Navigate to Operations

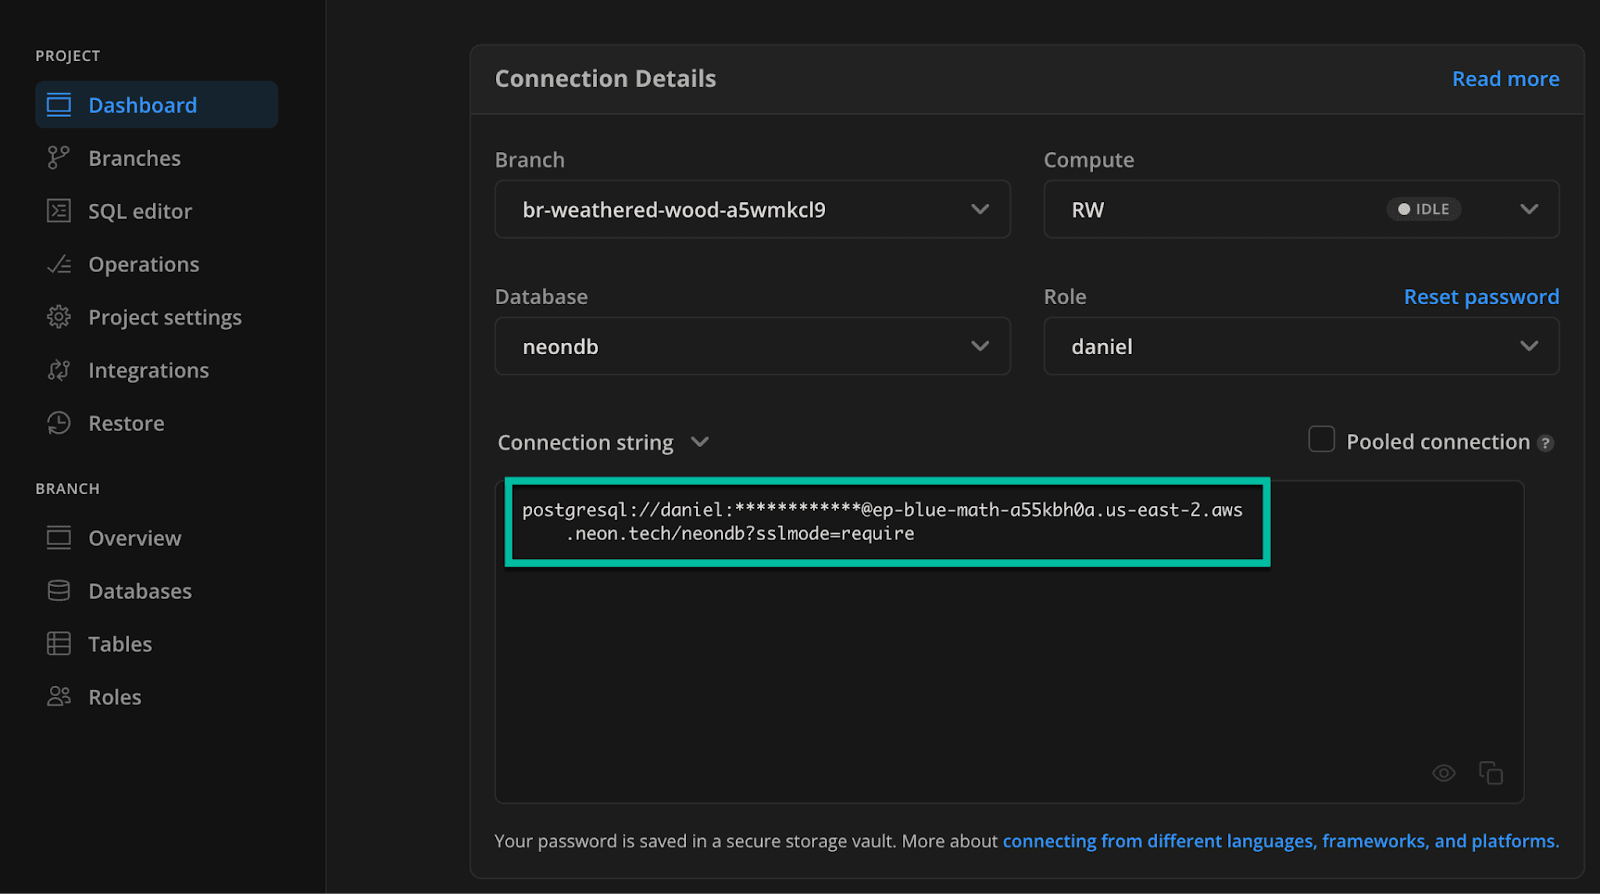(144, 264)
